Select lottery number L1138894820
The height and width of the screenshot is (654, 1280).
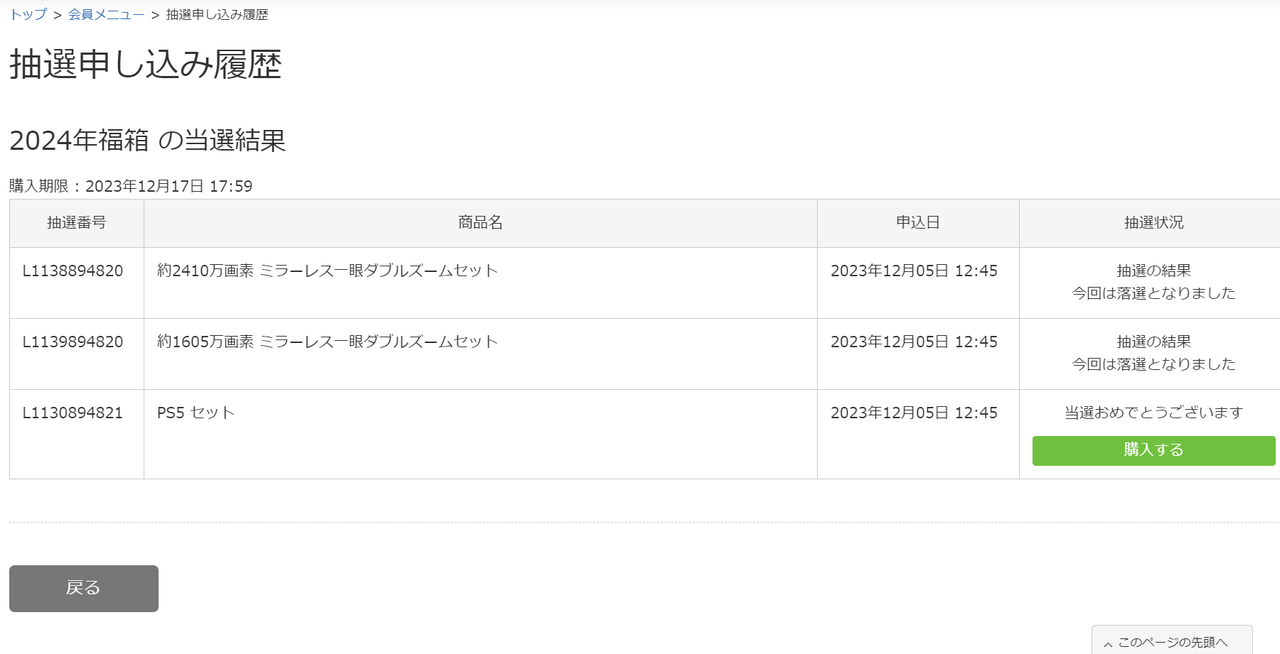pos(73,271)
